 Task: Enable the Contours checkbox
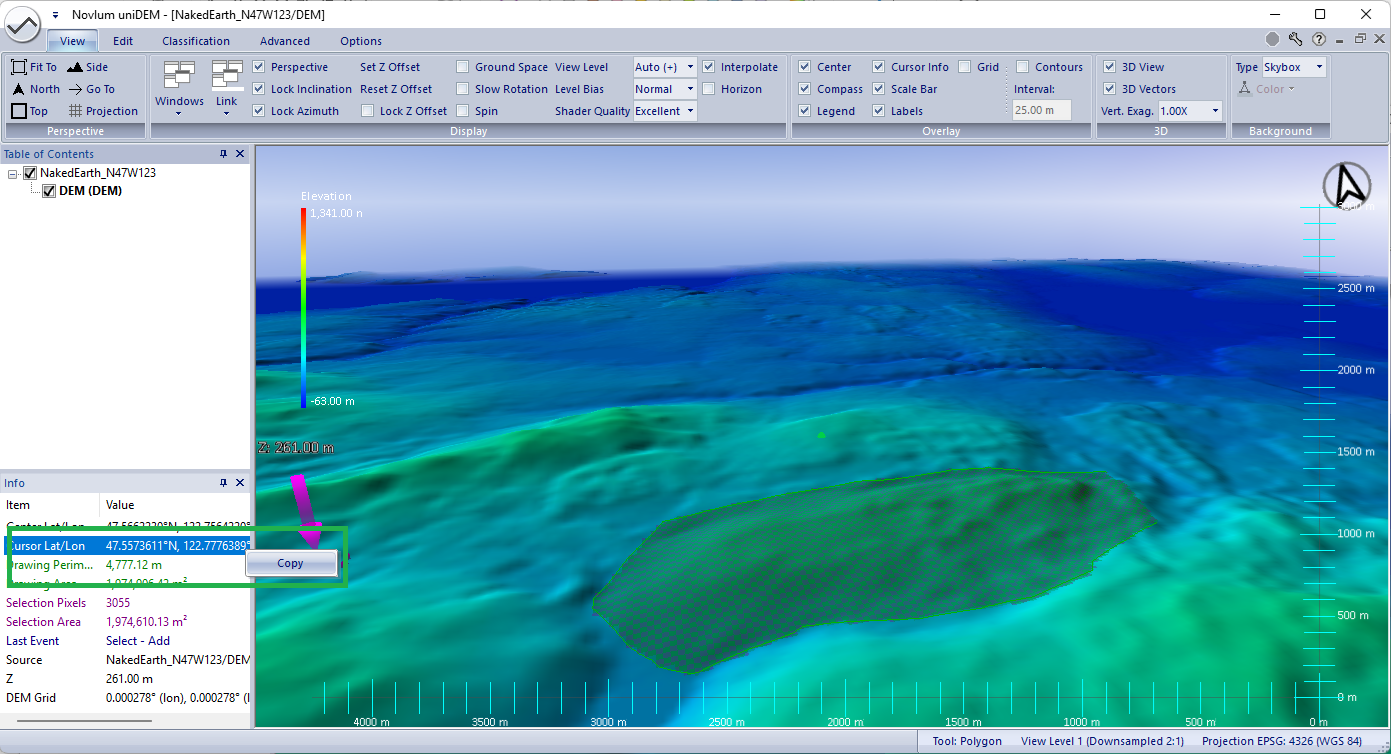pos(1023,67)
